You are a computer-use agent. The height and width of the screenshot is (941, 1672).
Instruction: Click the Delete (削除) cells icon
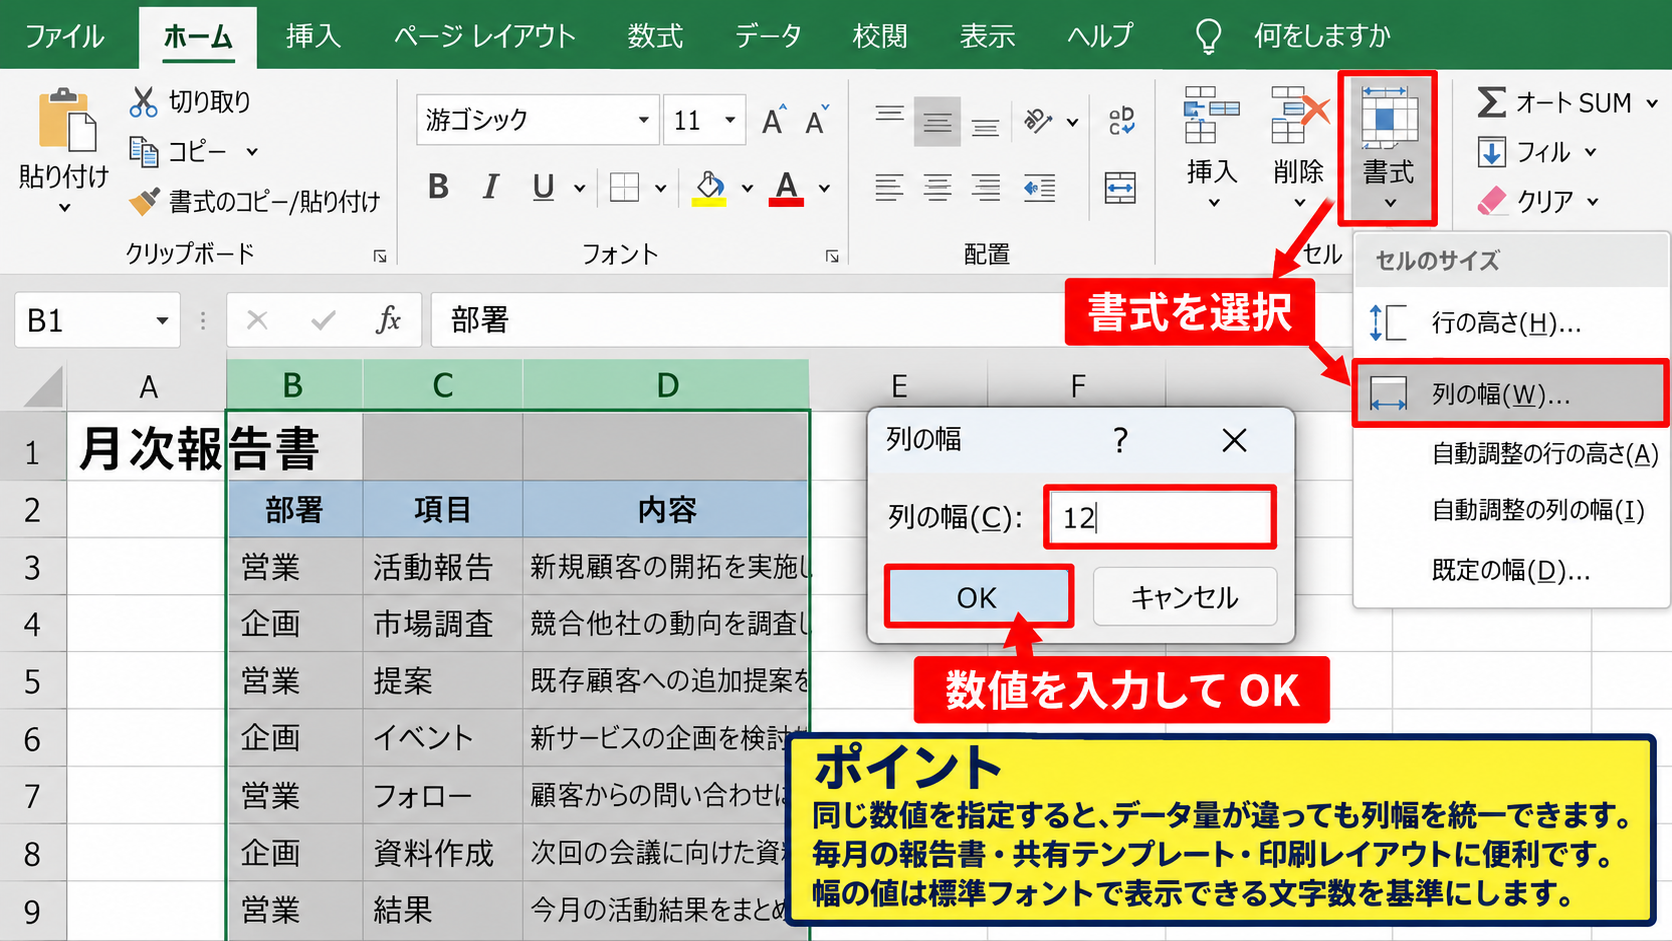coord(1299,115)
